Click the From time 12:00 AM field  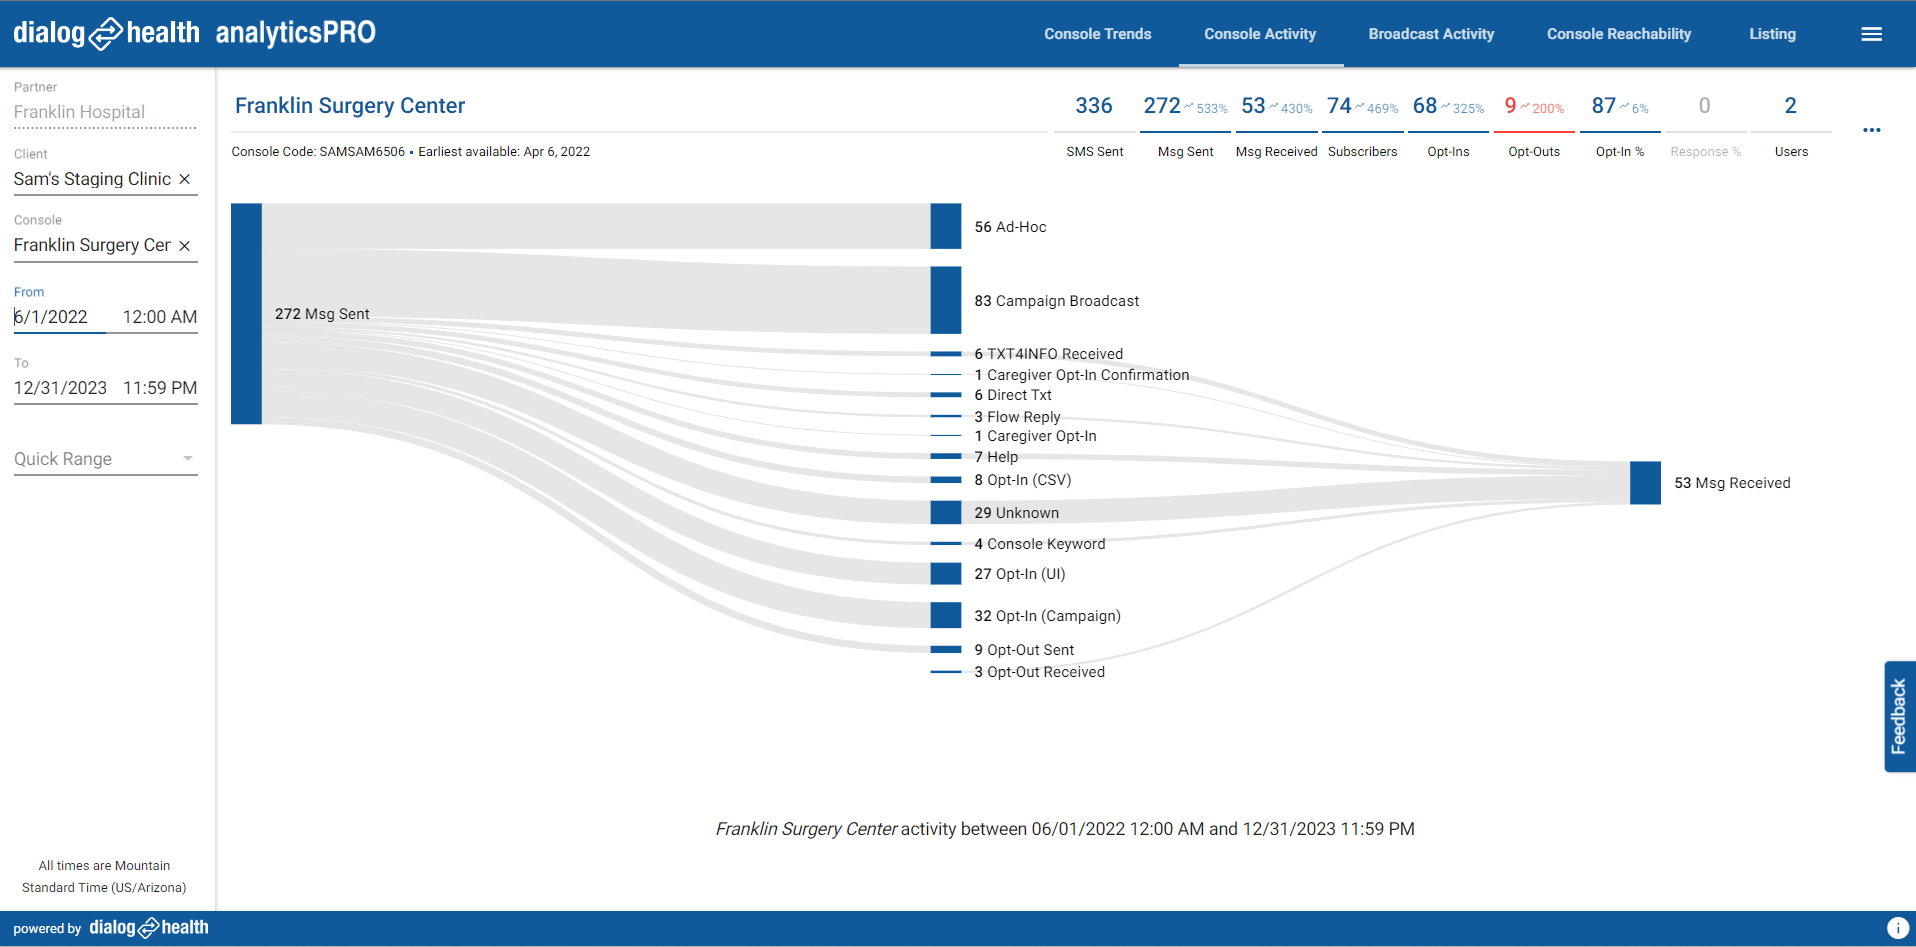tap(160, 317)
